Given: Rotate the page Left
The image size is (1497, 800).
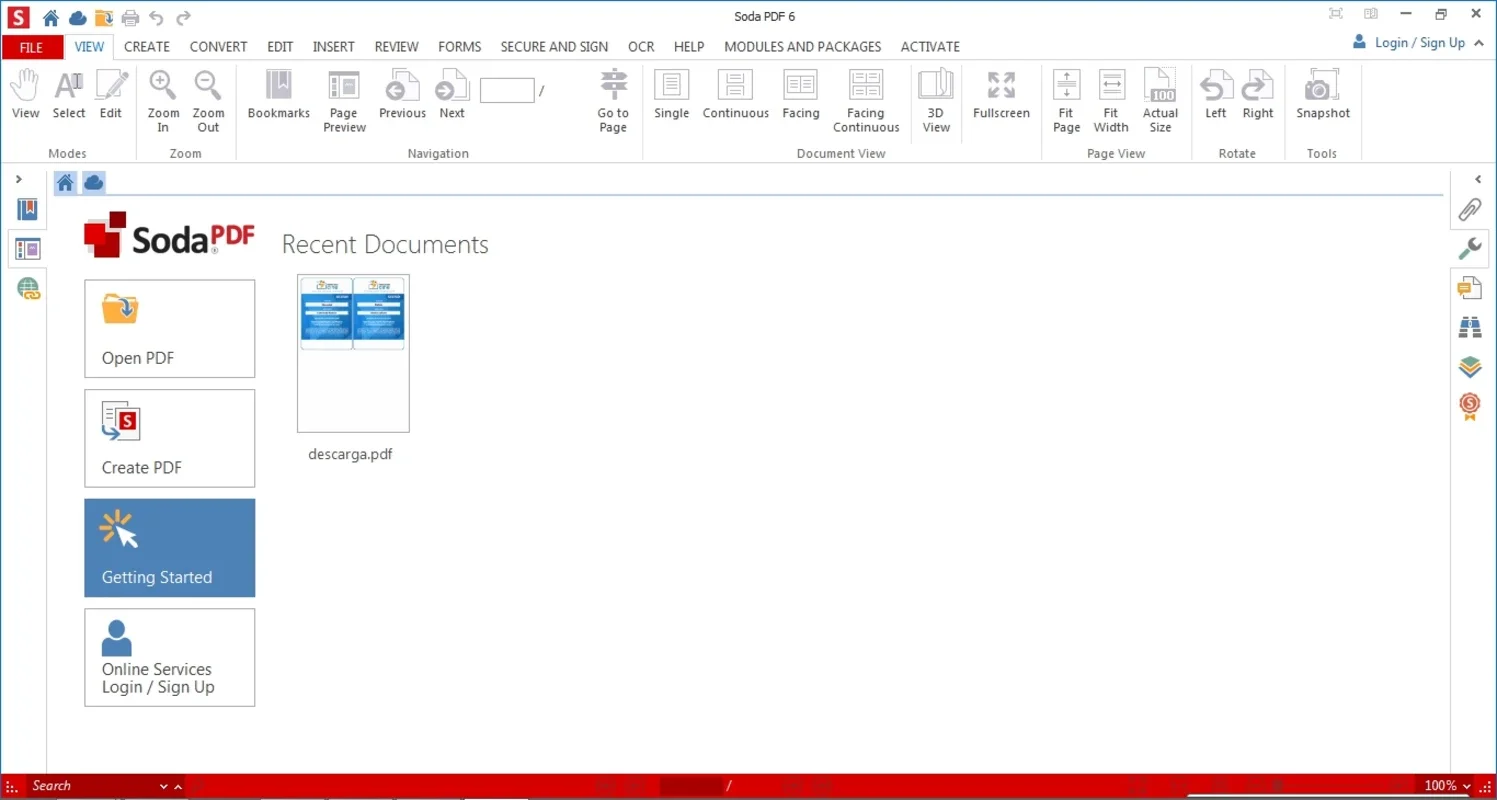Looking at the screenshot, I should tap(1216, 95).
